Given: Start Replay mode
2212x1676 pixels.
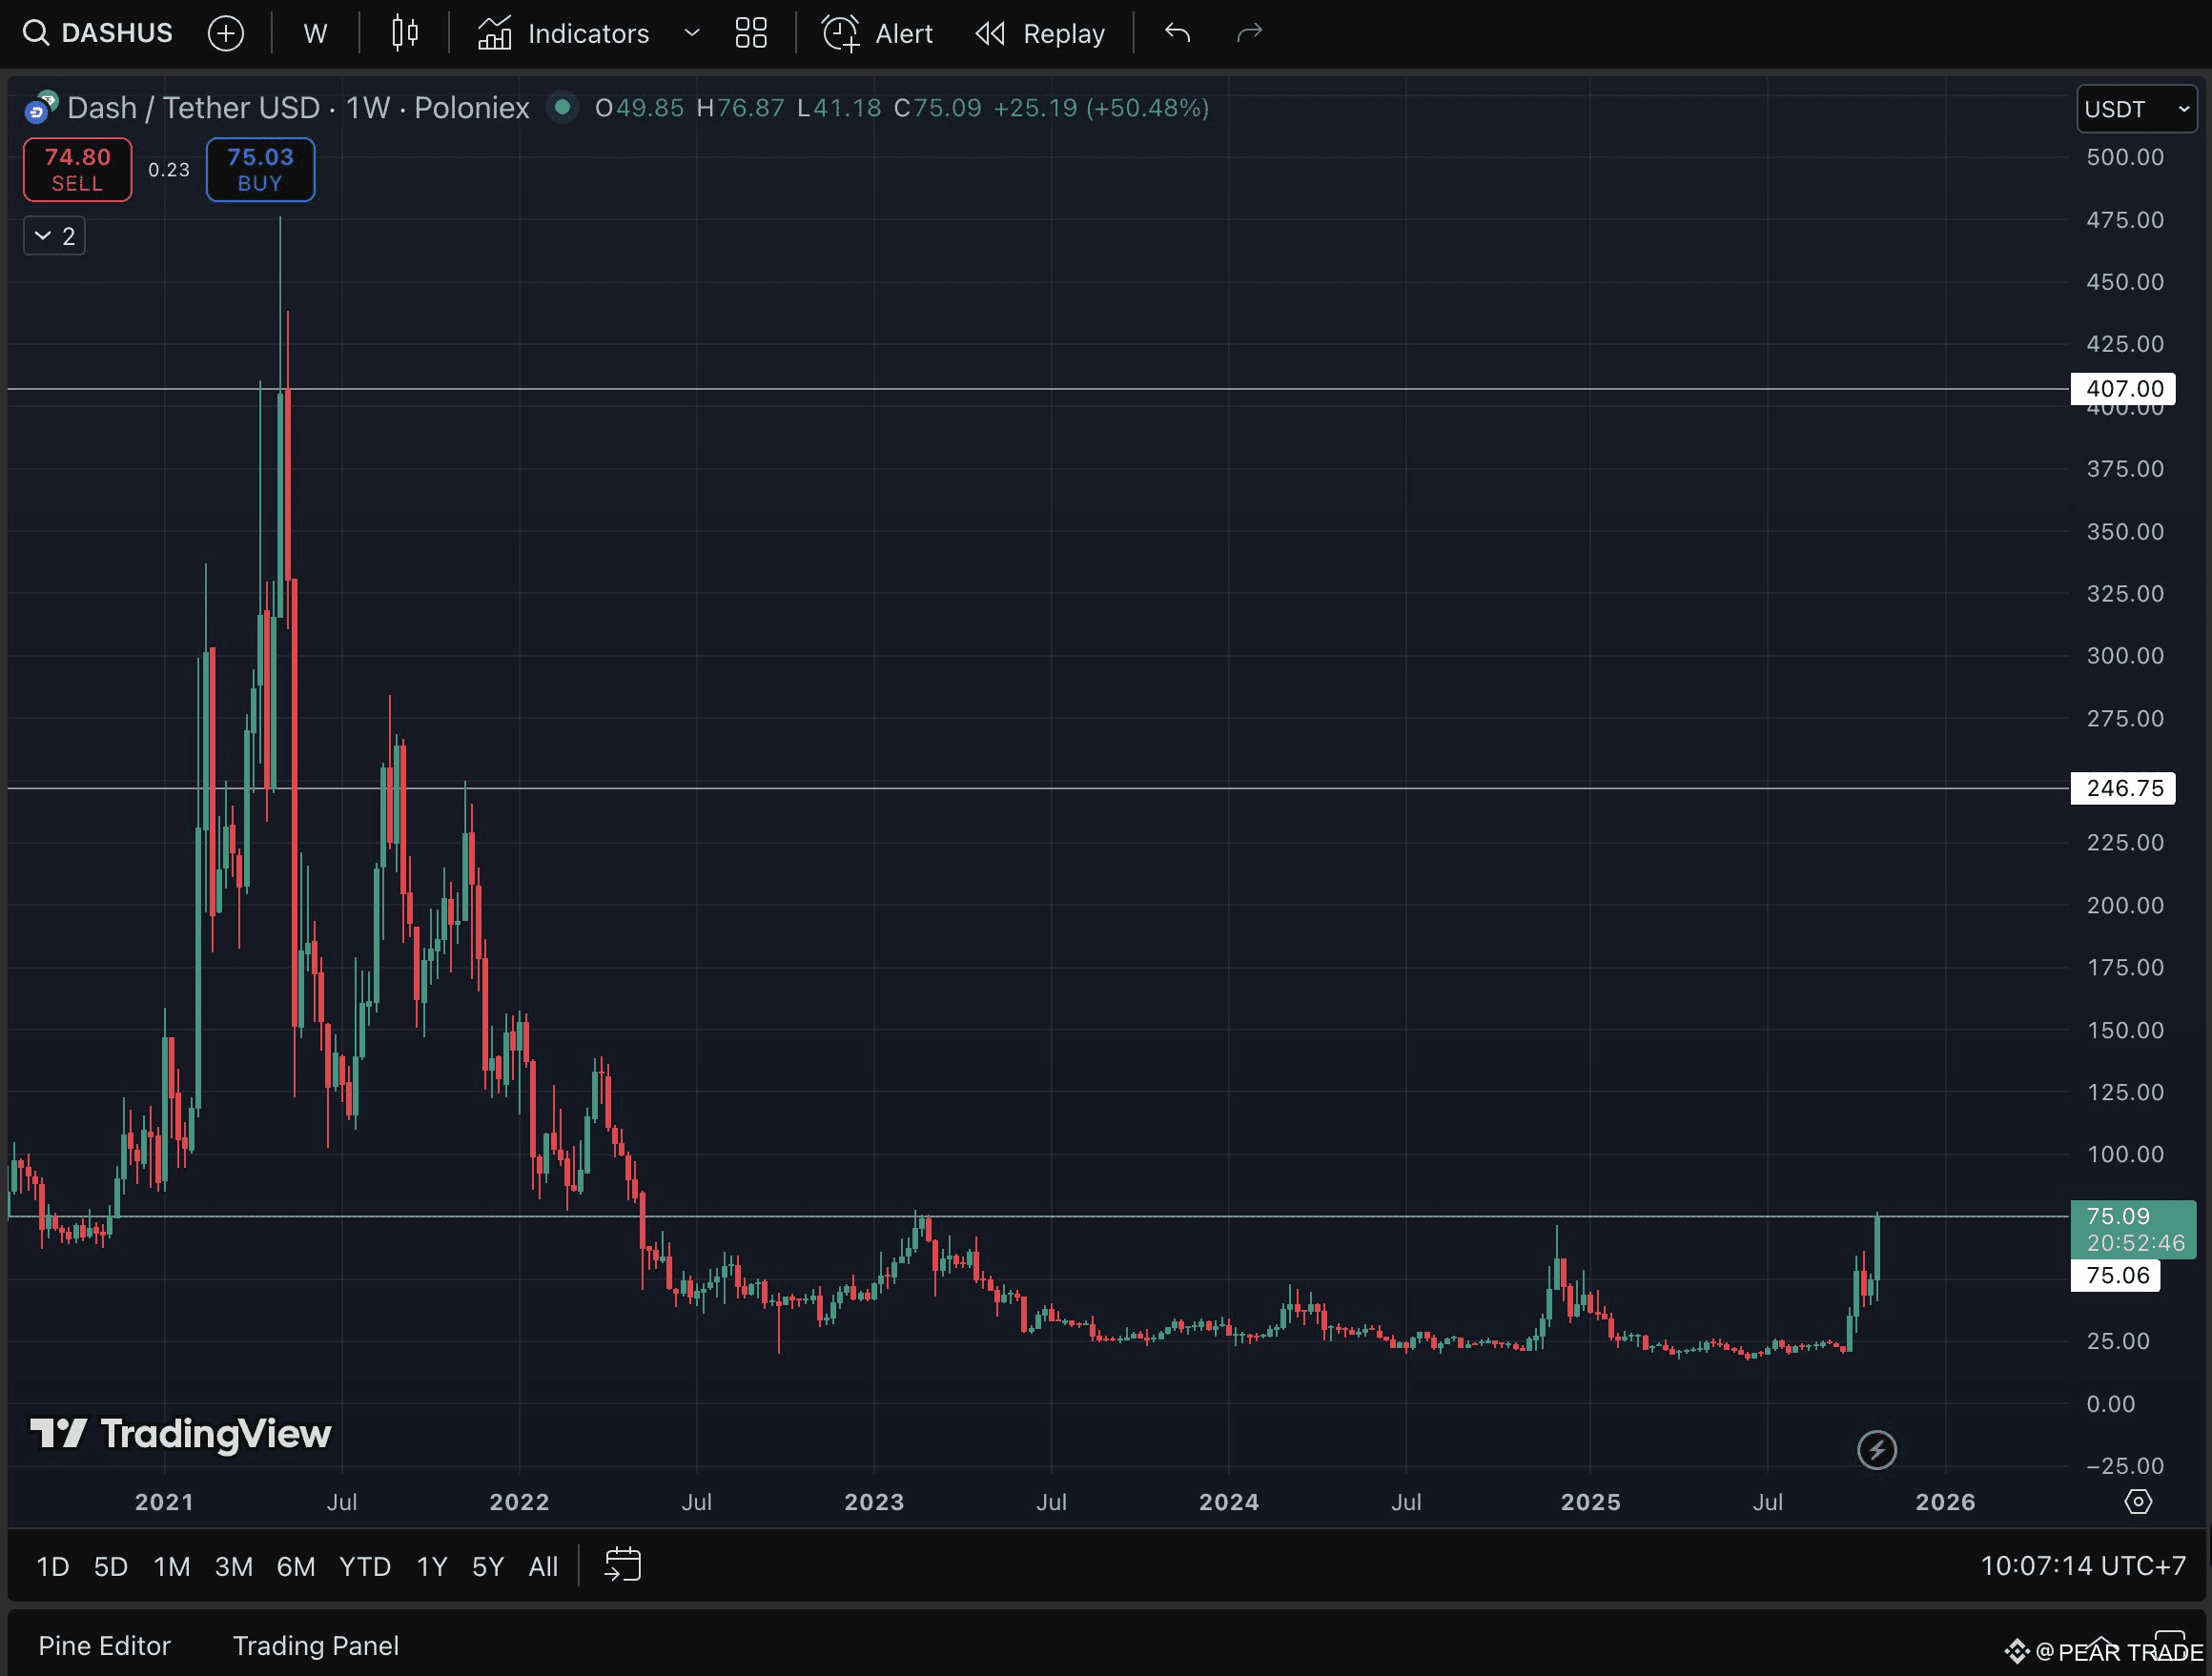Looking at the screenshot, I should [x=1038, y=33].
